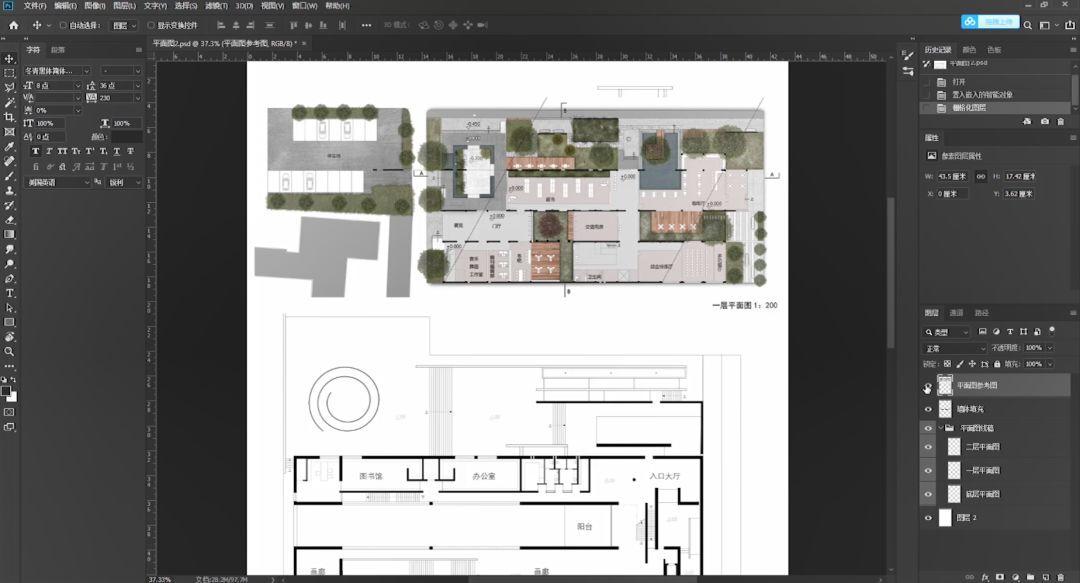Image resolution: width=1080 pixels, height=583 pixels.
Task: Select the Rectangle shape tool
Action: coord(10,322)
